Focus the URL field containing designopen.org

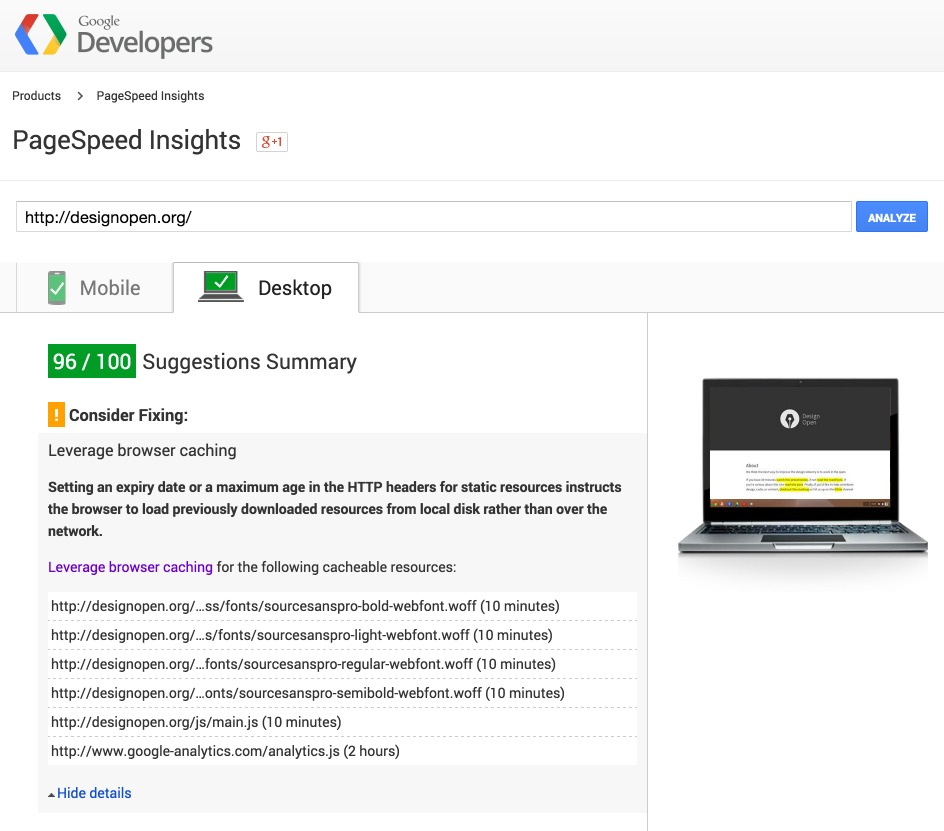tap(433, 217)
